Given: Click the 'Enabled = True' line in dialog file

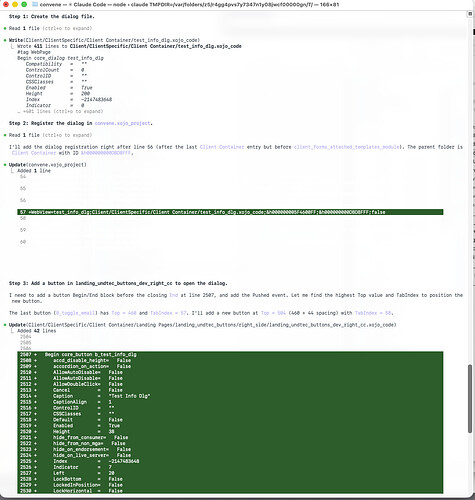Looking at the screenshot, I should pyautogui.click(x=59, y=88).
